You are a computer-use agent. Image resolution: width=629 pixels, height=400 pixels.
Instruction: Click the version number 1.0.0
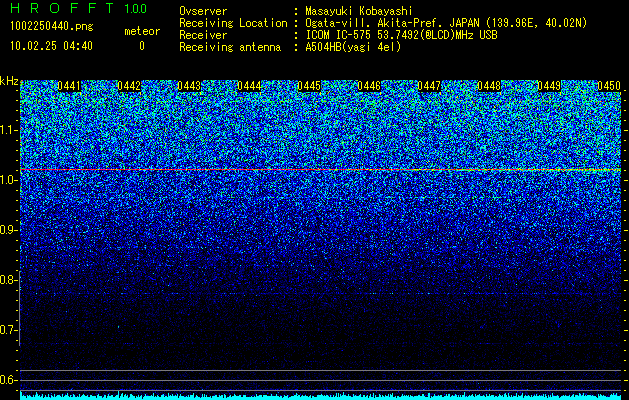136,9
